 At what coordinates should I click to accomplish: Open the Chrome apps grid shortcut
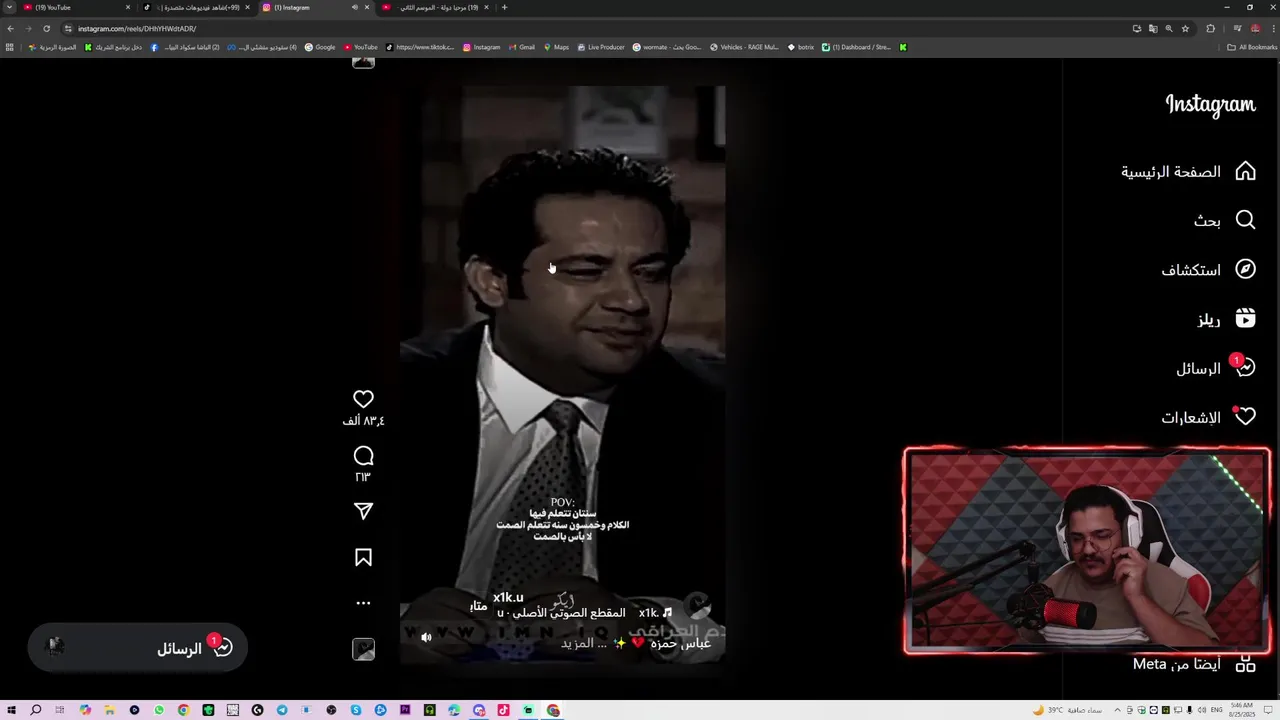point(10,47)
